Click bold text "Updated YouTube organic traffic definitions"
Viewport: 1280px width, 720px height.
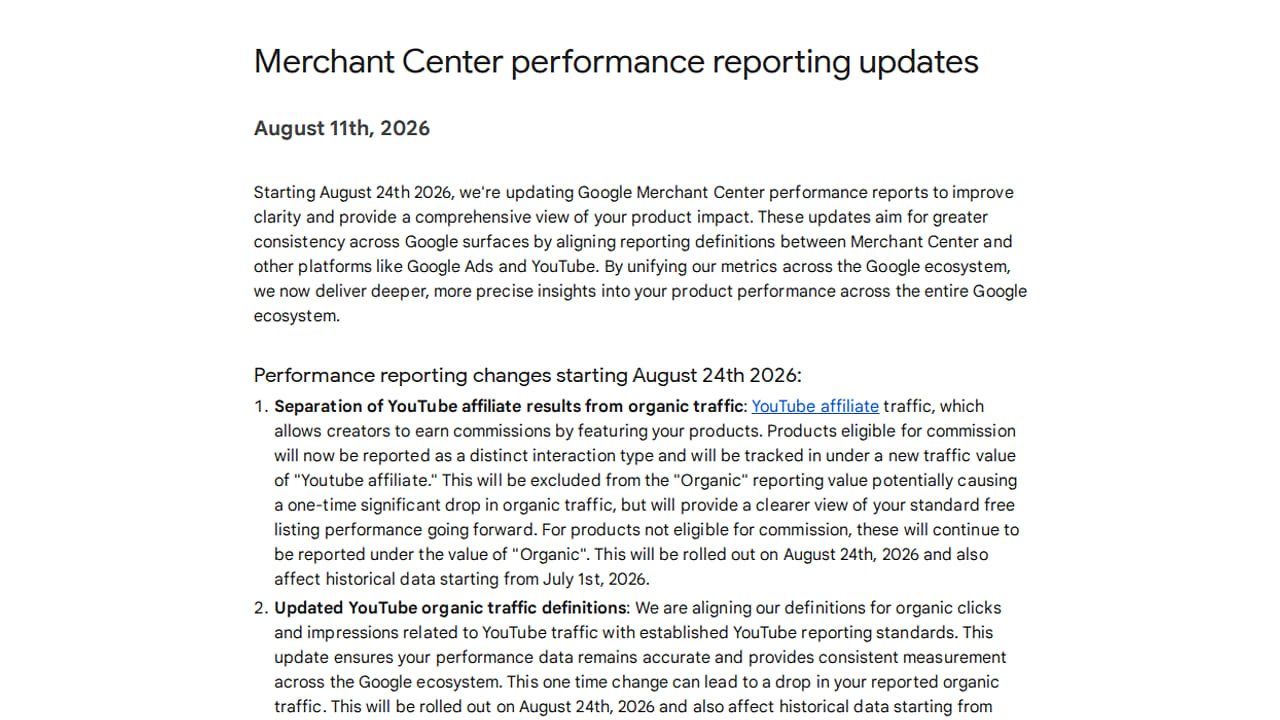tap(451, 608)
